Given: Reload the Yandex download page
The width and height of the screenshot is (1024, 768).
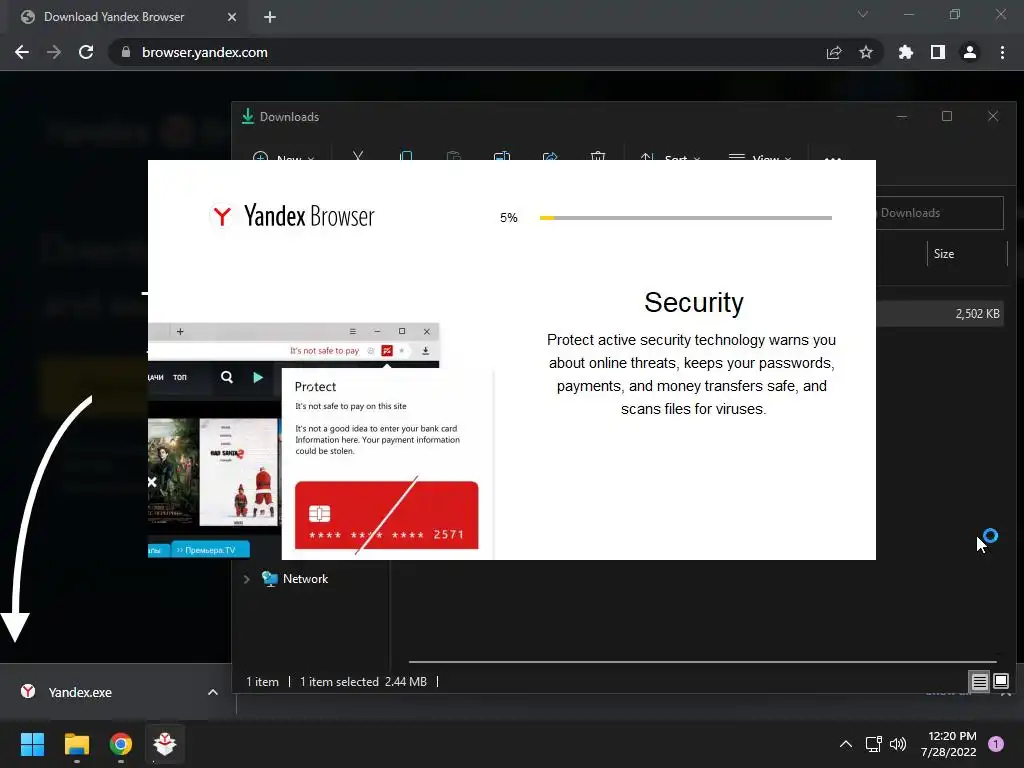Looking at the screenshot, I should pos(86,52).
